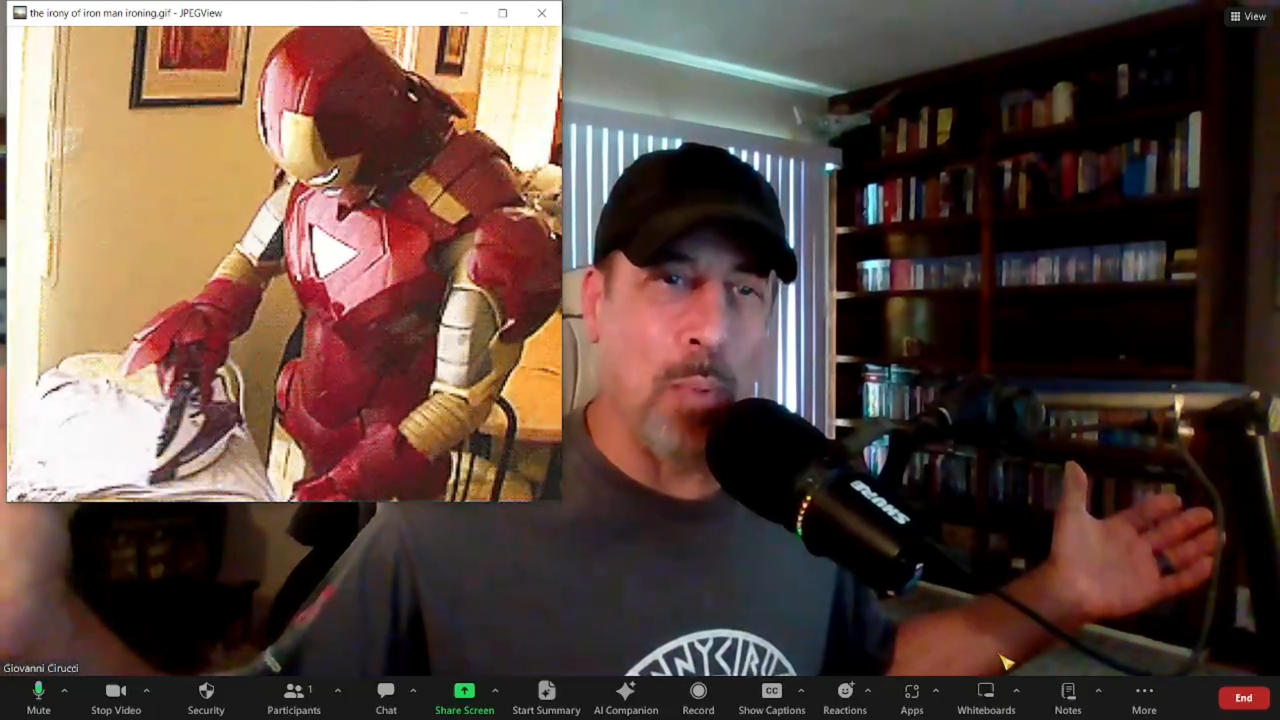
Task: Open the Reactions emoji menu
Action: point(845,697)
